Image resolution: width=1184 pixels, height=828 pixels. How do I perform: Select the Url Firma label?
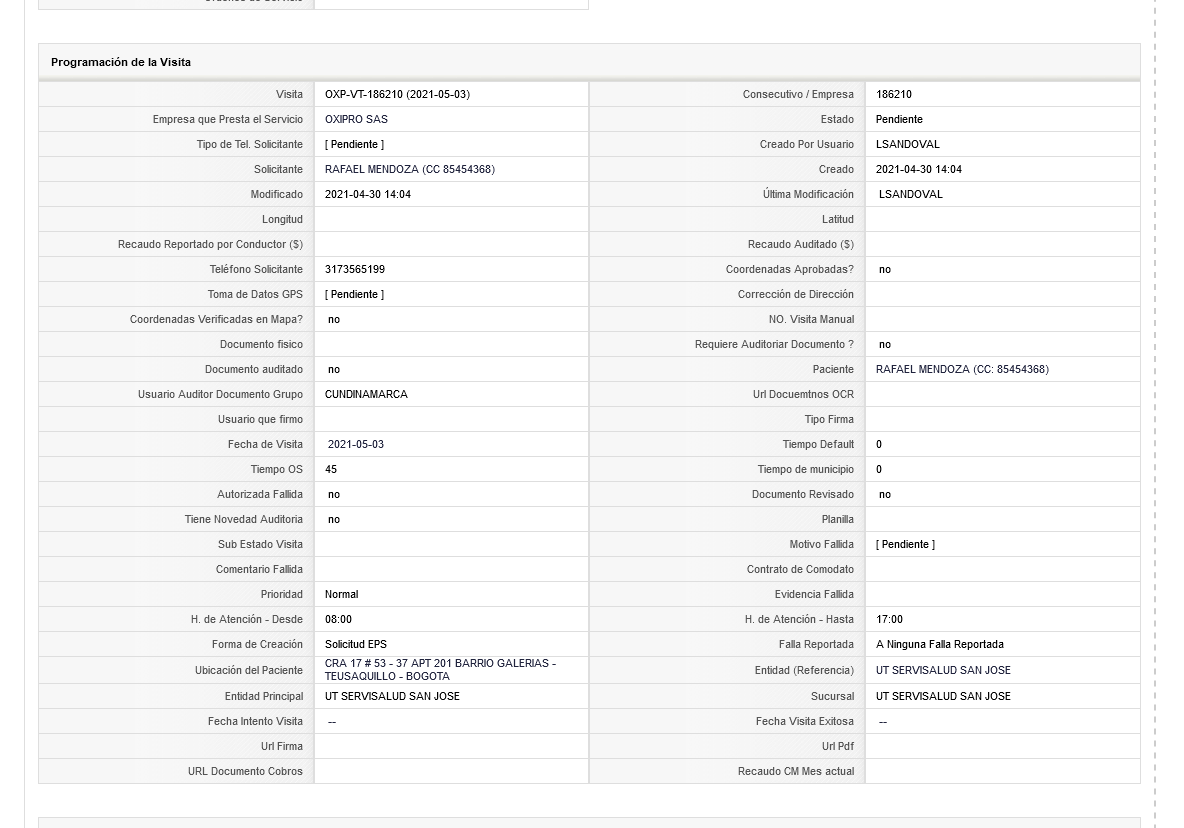point(282,746)
